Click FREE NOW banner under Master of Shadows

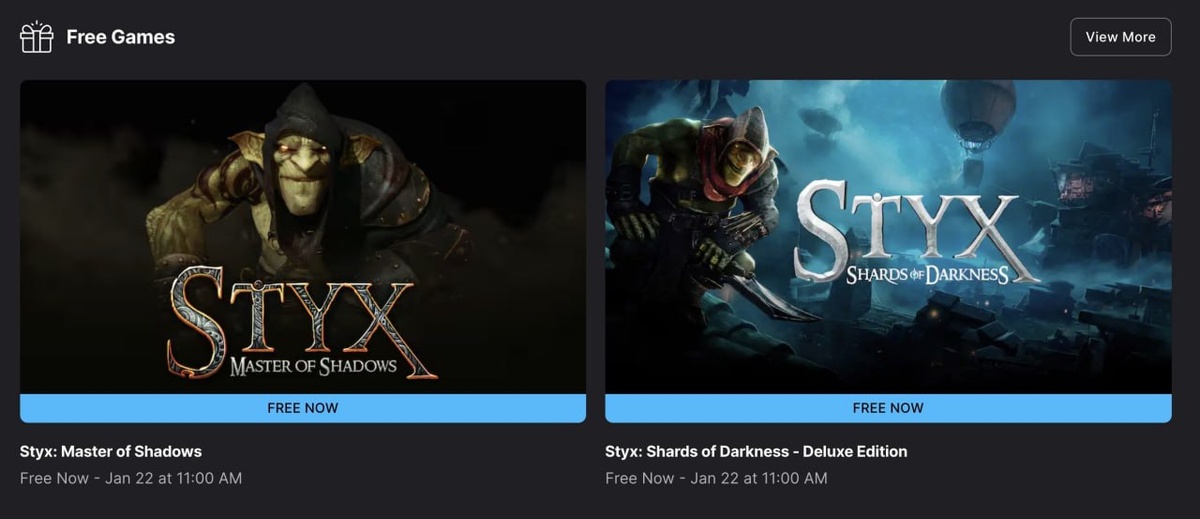click(303, 408)
